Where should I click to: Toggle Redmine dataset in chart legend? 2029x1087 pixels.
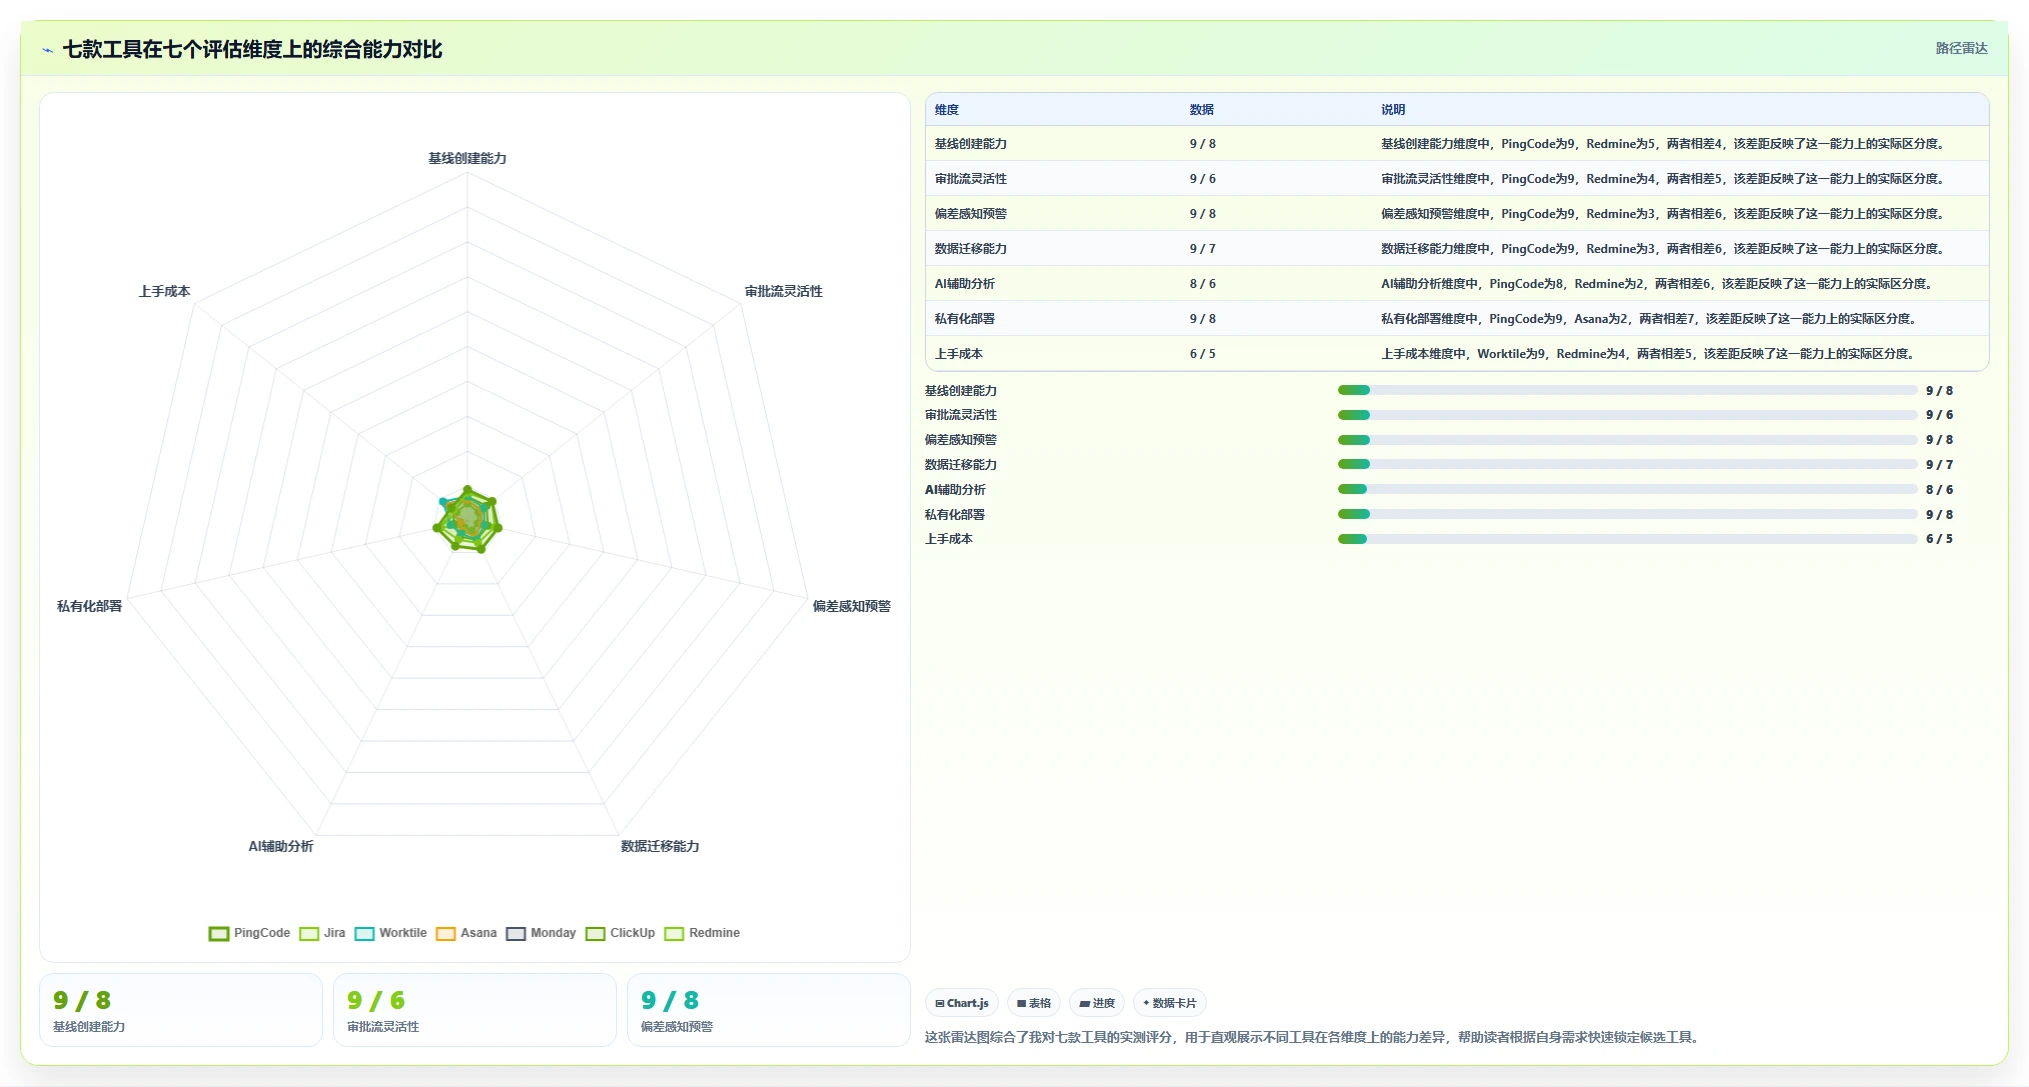[702, 933]
